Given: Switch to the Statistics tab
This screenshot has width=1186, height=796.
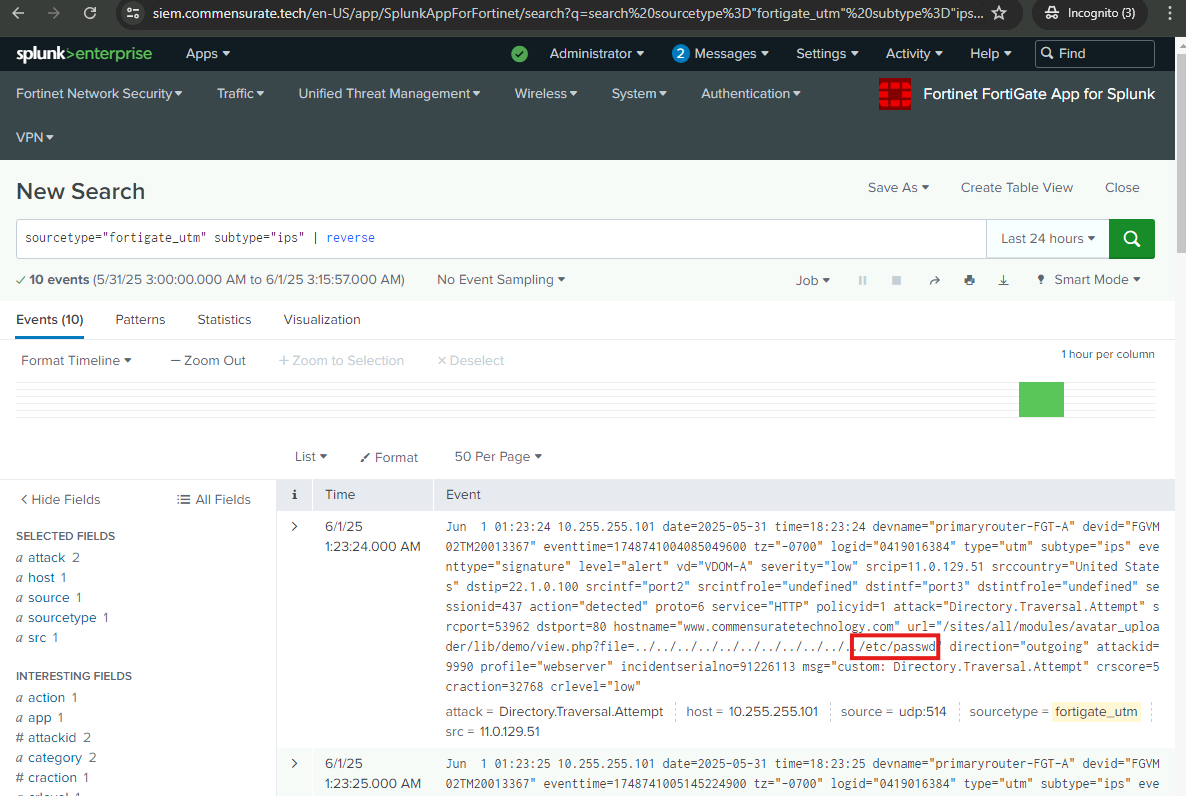Looking at the screenshot, I should point(224,320).
